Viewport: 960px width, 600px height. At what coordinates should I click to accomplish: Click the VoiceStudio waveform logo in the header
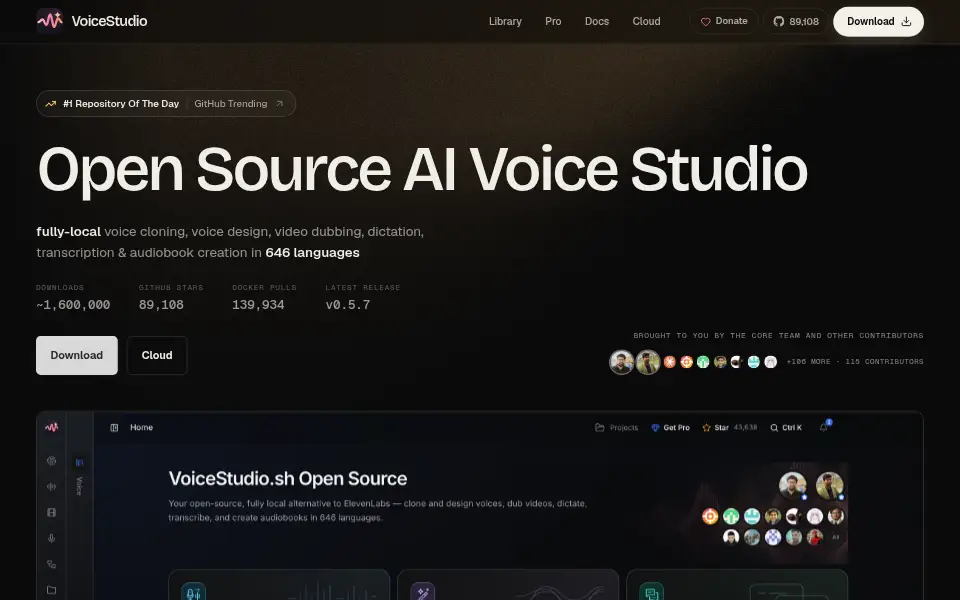click(x=50, y=21)
